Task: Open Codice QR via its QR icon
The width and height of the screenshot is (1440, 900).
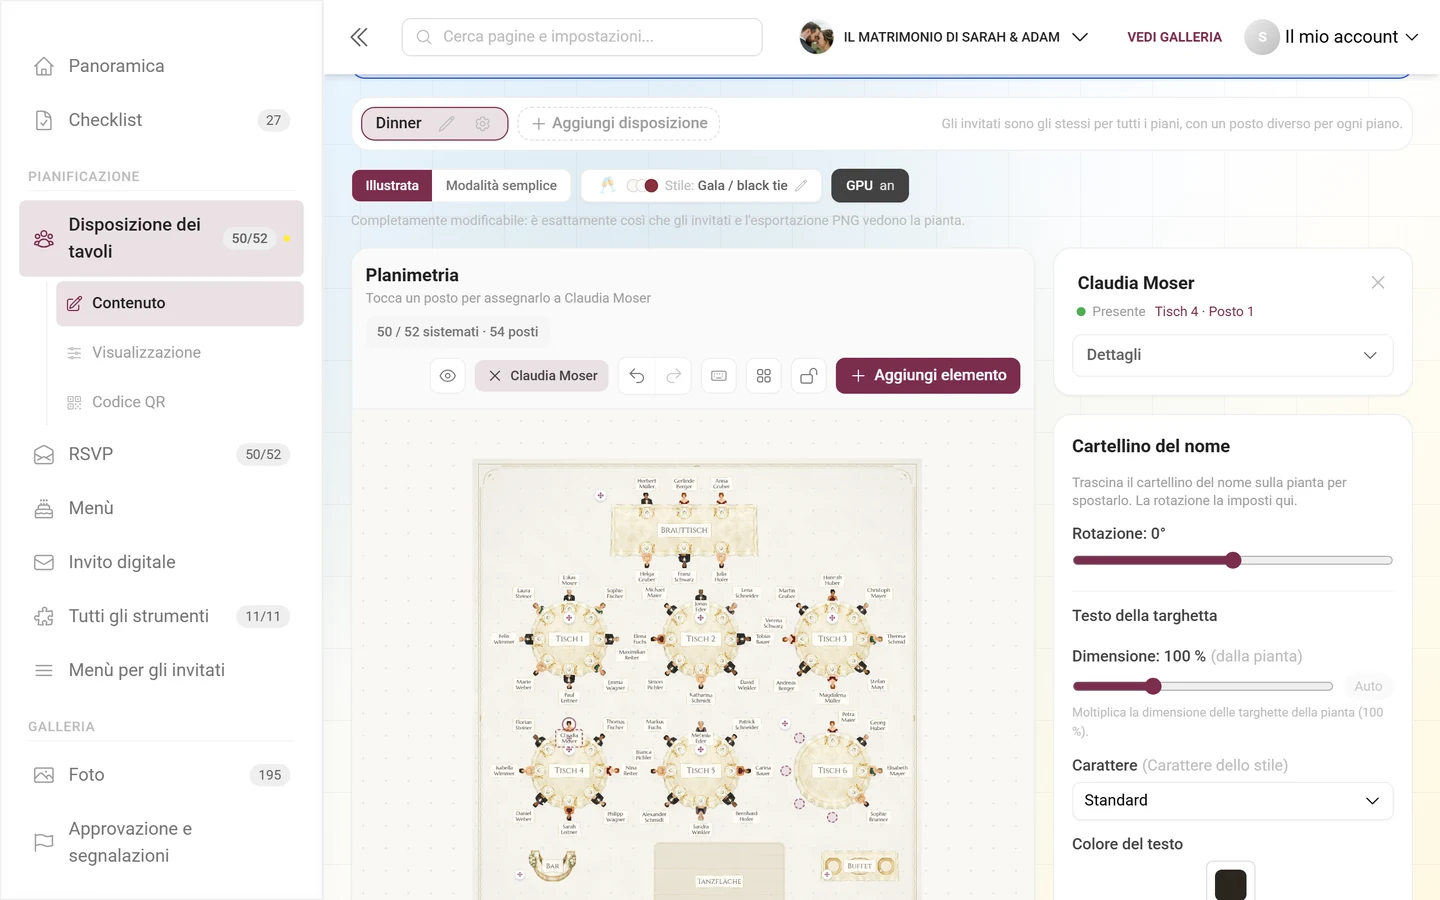Action: coord(74,402)
